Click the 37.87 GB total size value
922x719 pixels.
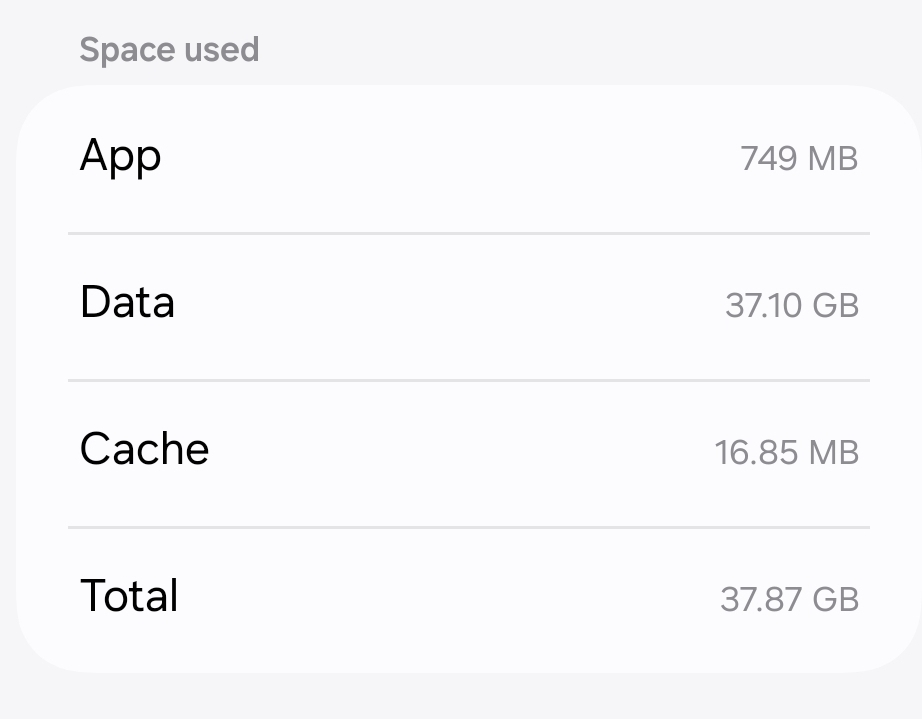click(789, 599)
